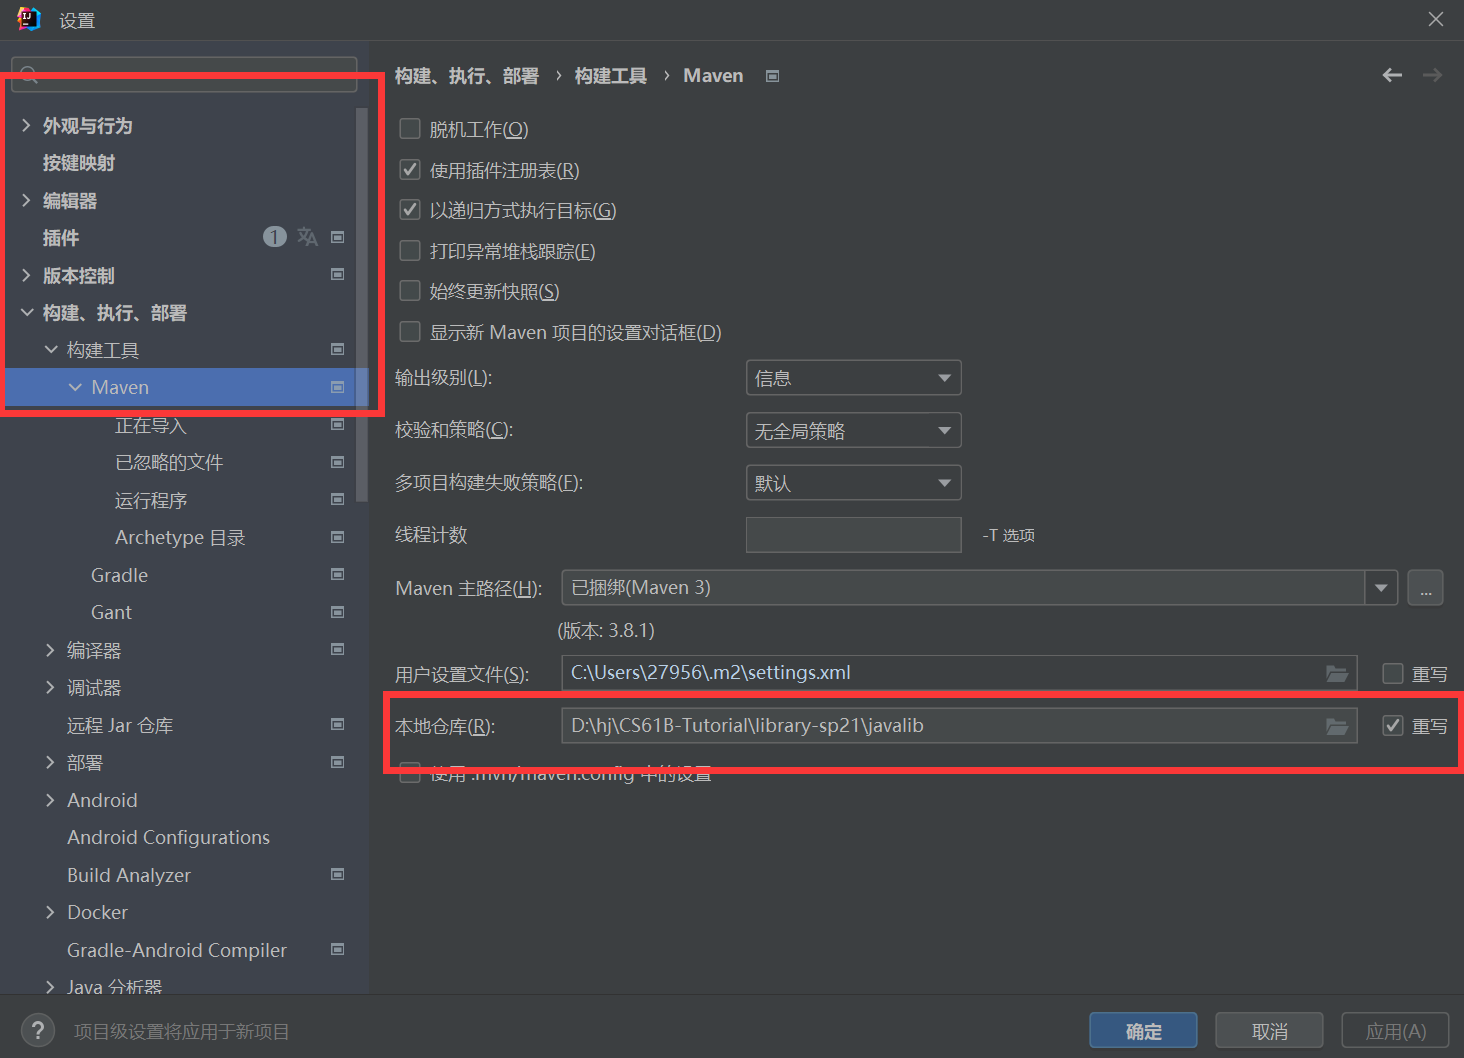Enable 打印异常堆栈跟踪 checkbox
Viewport: 1464px width, 1058px height.
point(410,250)
